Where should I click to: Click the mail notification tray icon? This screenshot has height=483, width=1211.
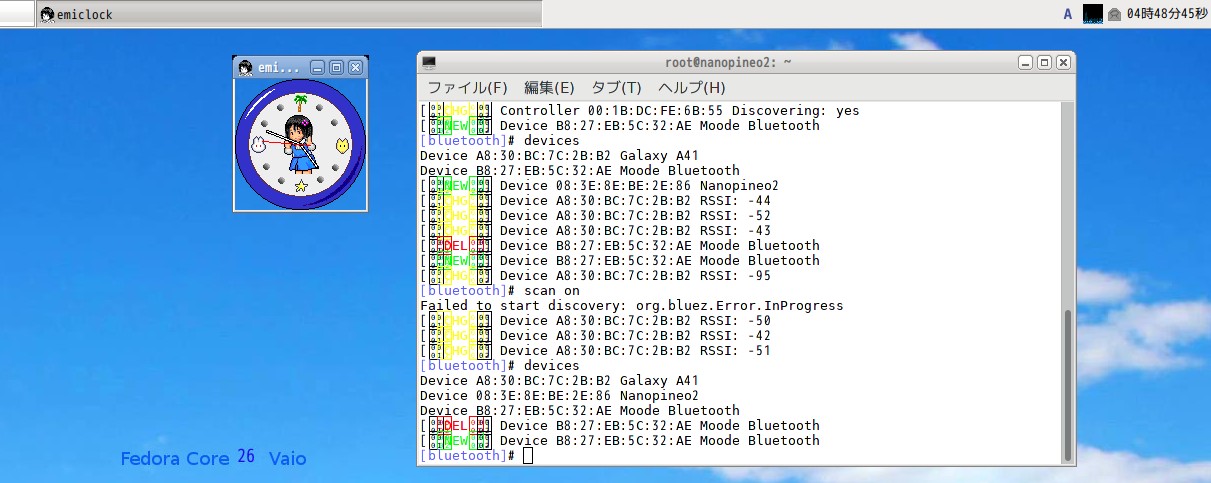pyautogui.click(x=1114, y=14)
